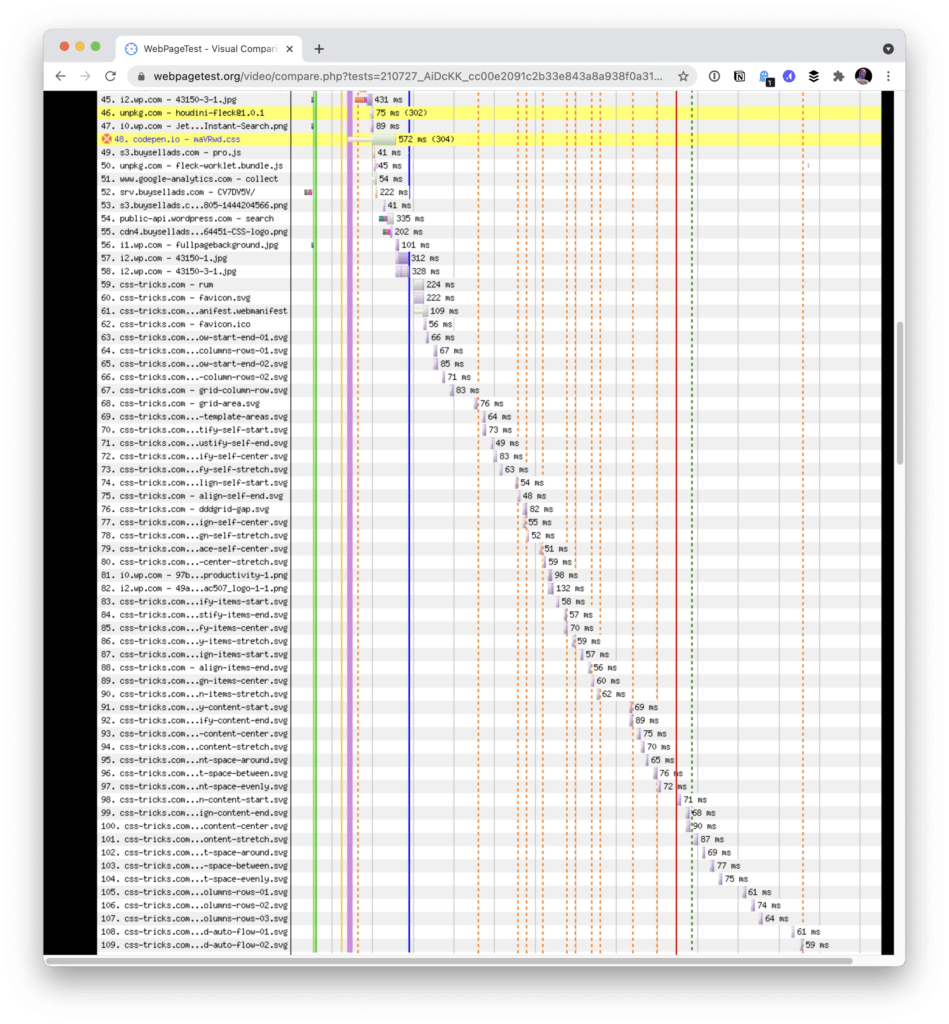Open the tab search dropdown arrow
This screenshot has width=949, height=1024.
click(888, 49)
